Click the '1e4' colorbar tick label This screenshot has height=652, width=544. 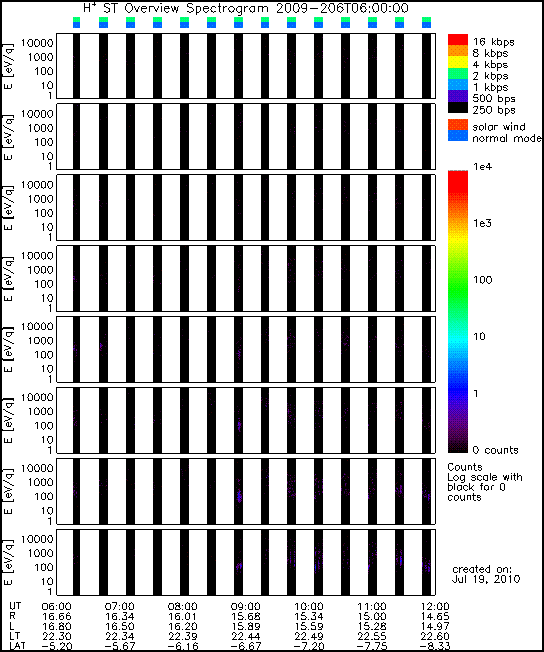coord(482,167)
